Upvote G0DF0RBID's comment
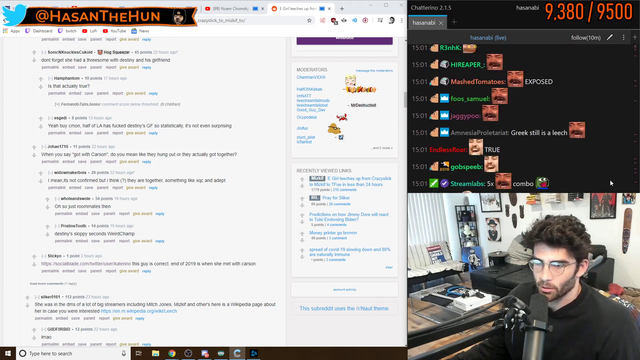The image size is (640, 360). pos(34,329)
